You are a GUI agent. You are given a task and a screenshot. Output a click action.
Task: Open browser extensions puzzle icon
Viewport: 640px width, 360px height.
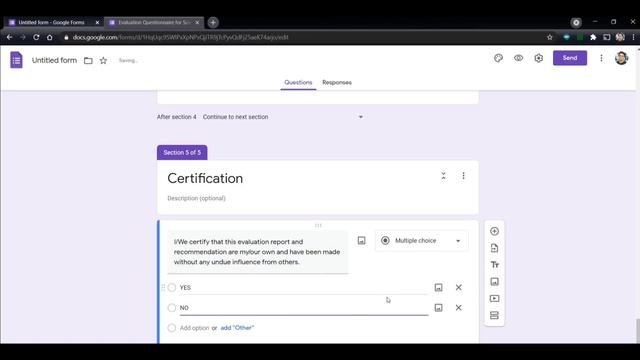coord(593,37)
